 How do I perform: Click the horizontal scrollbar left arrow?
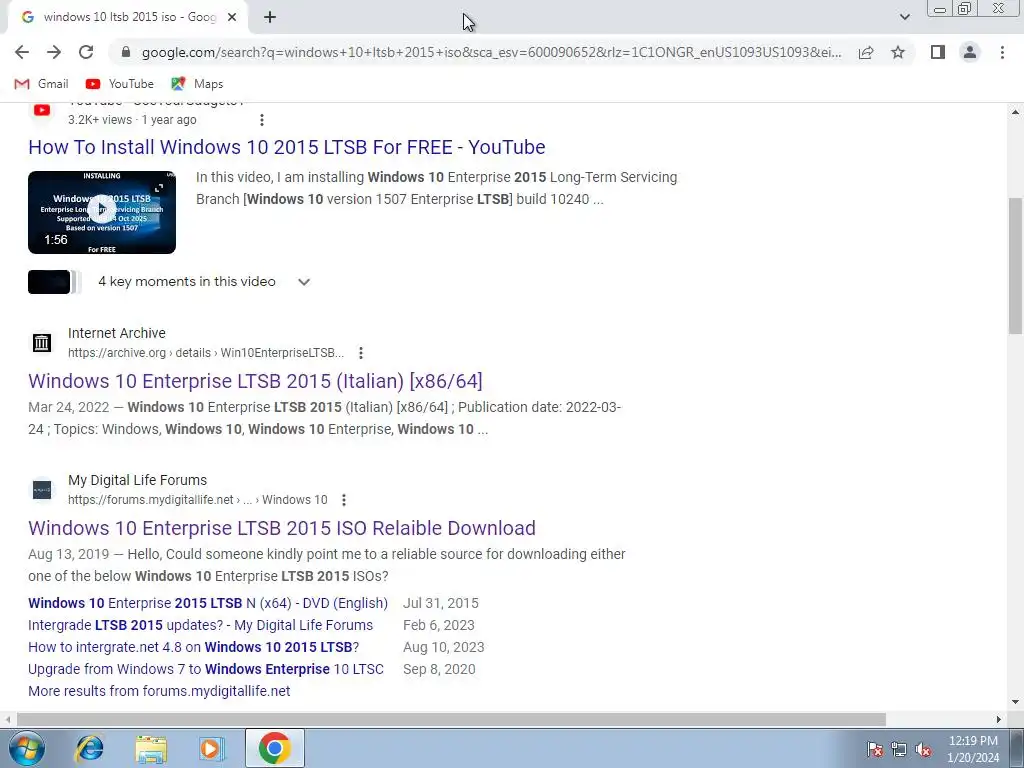[x=8, y=720]
